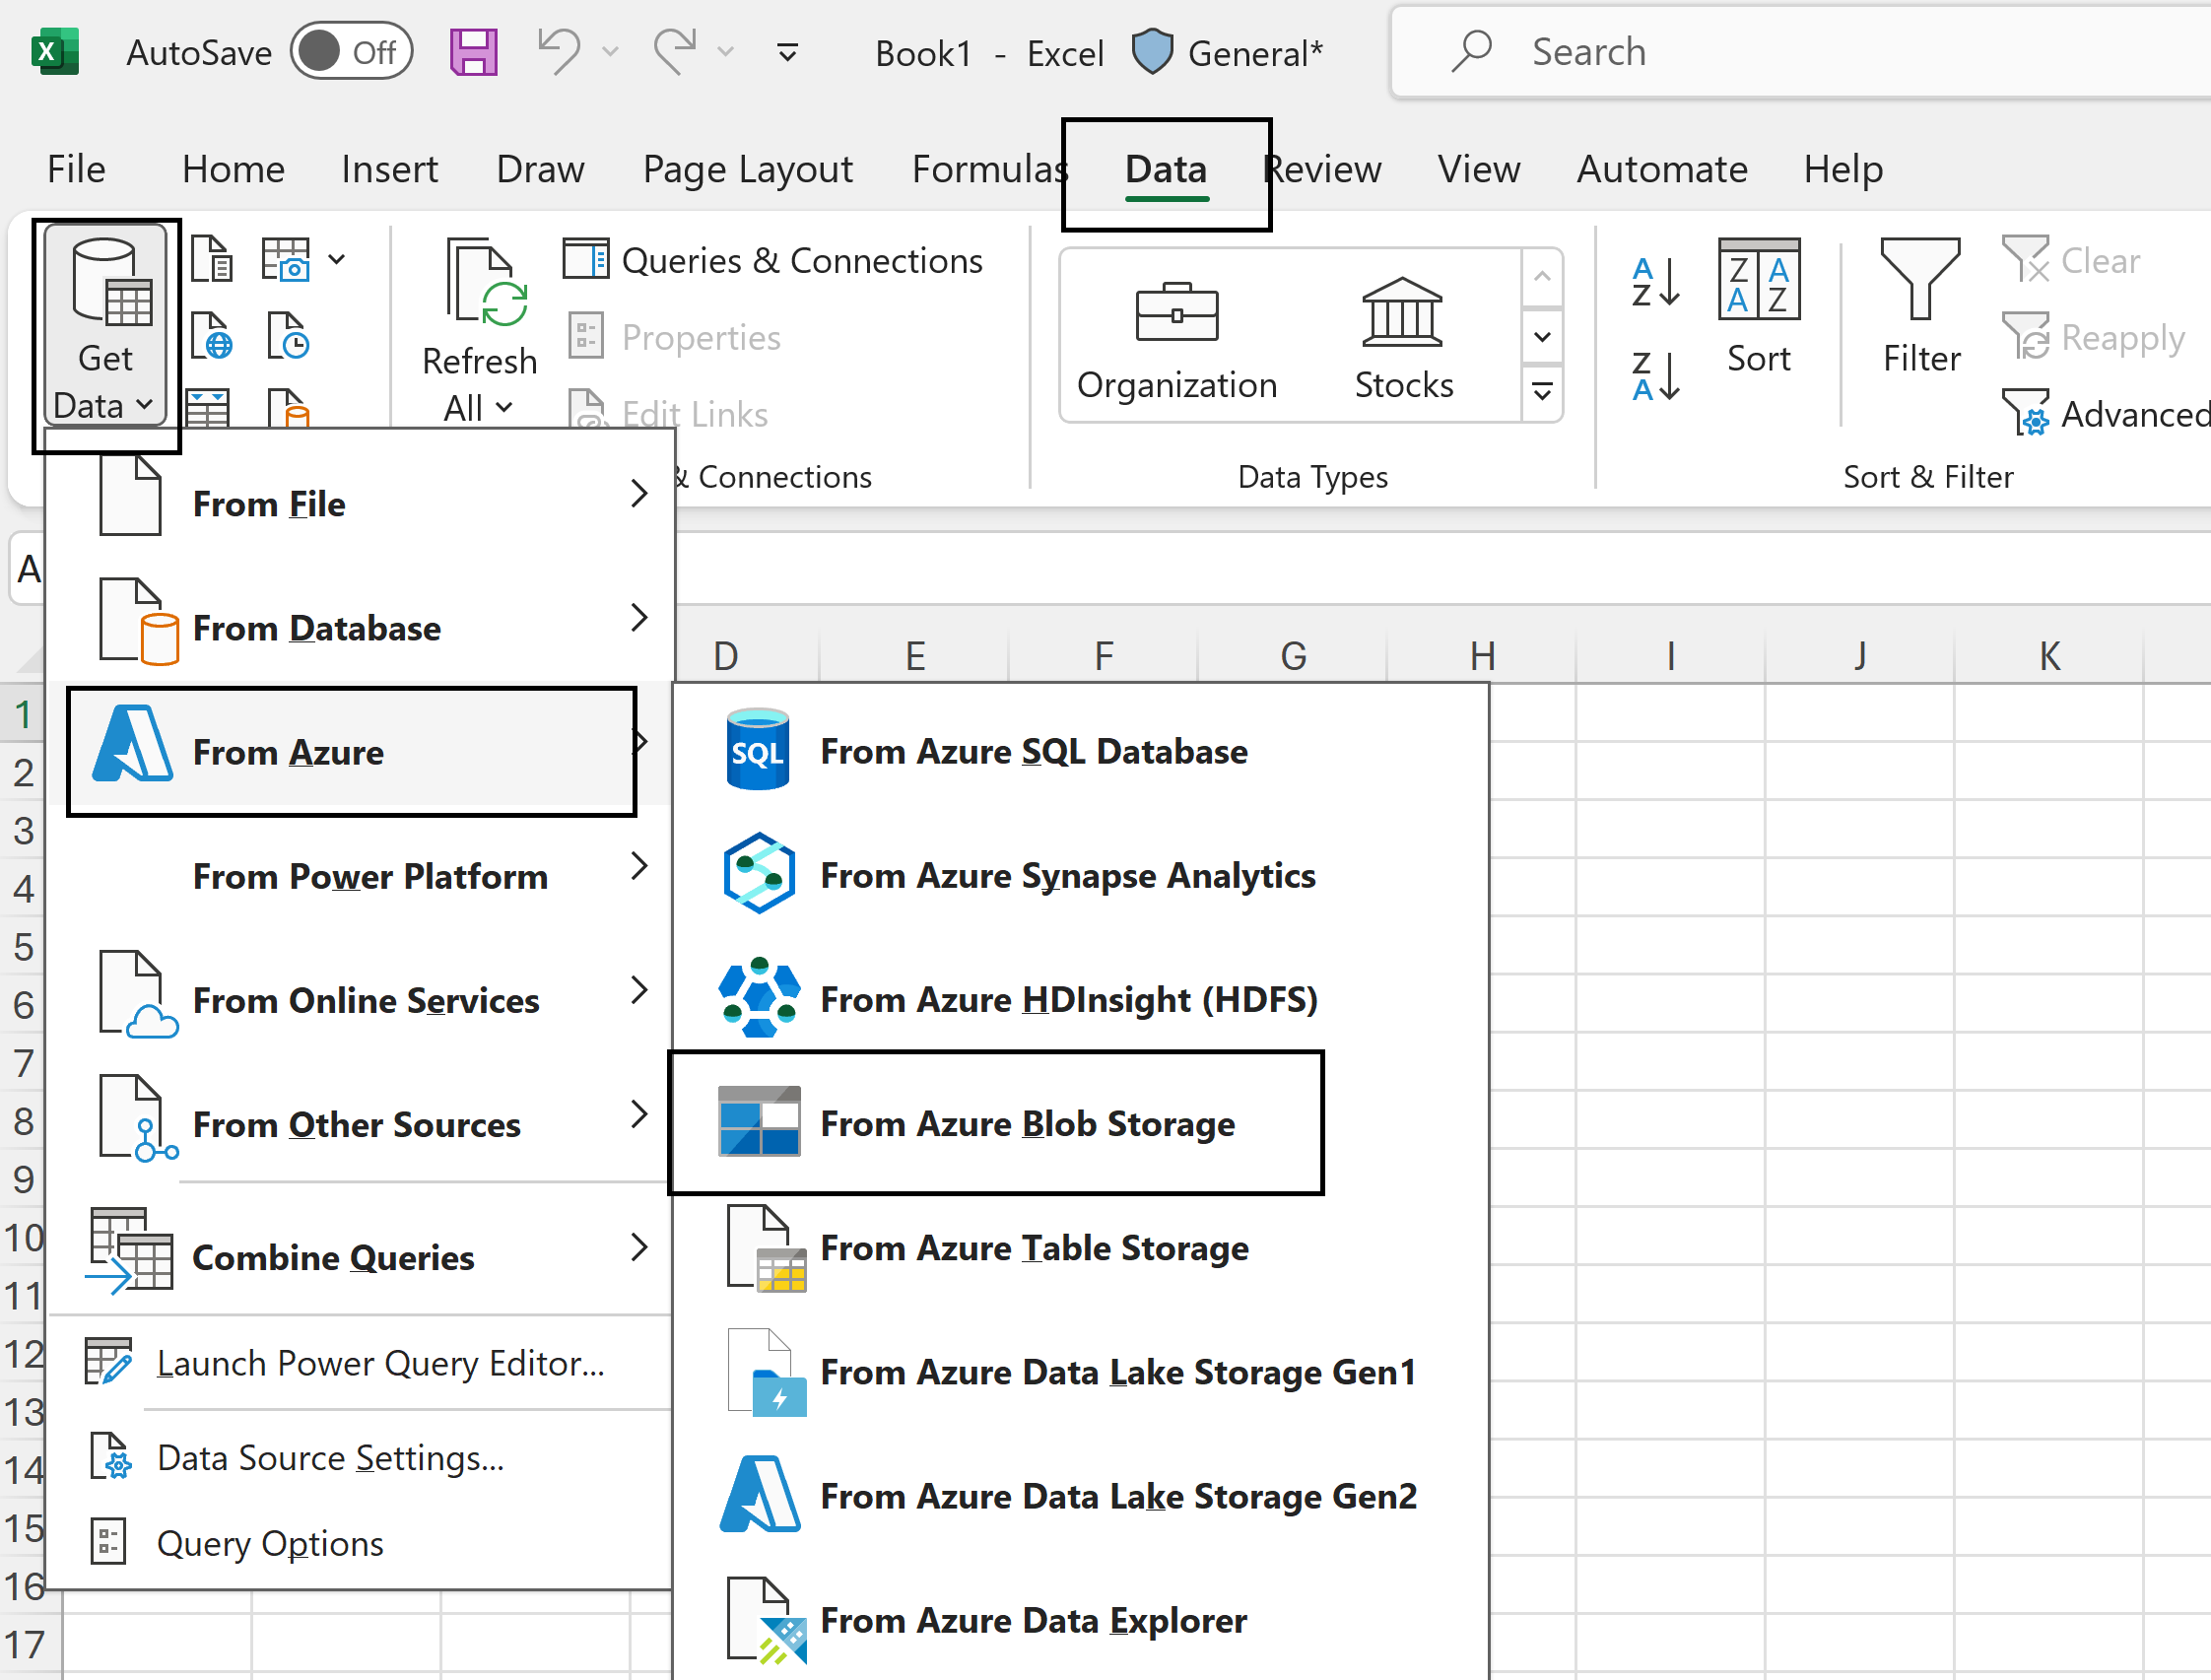2211x1680 pixels.
Task: Choose From Azure Table Storage
Action: [x=1081, y=1246]
